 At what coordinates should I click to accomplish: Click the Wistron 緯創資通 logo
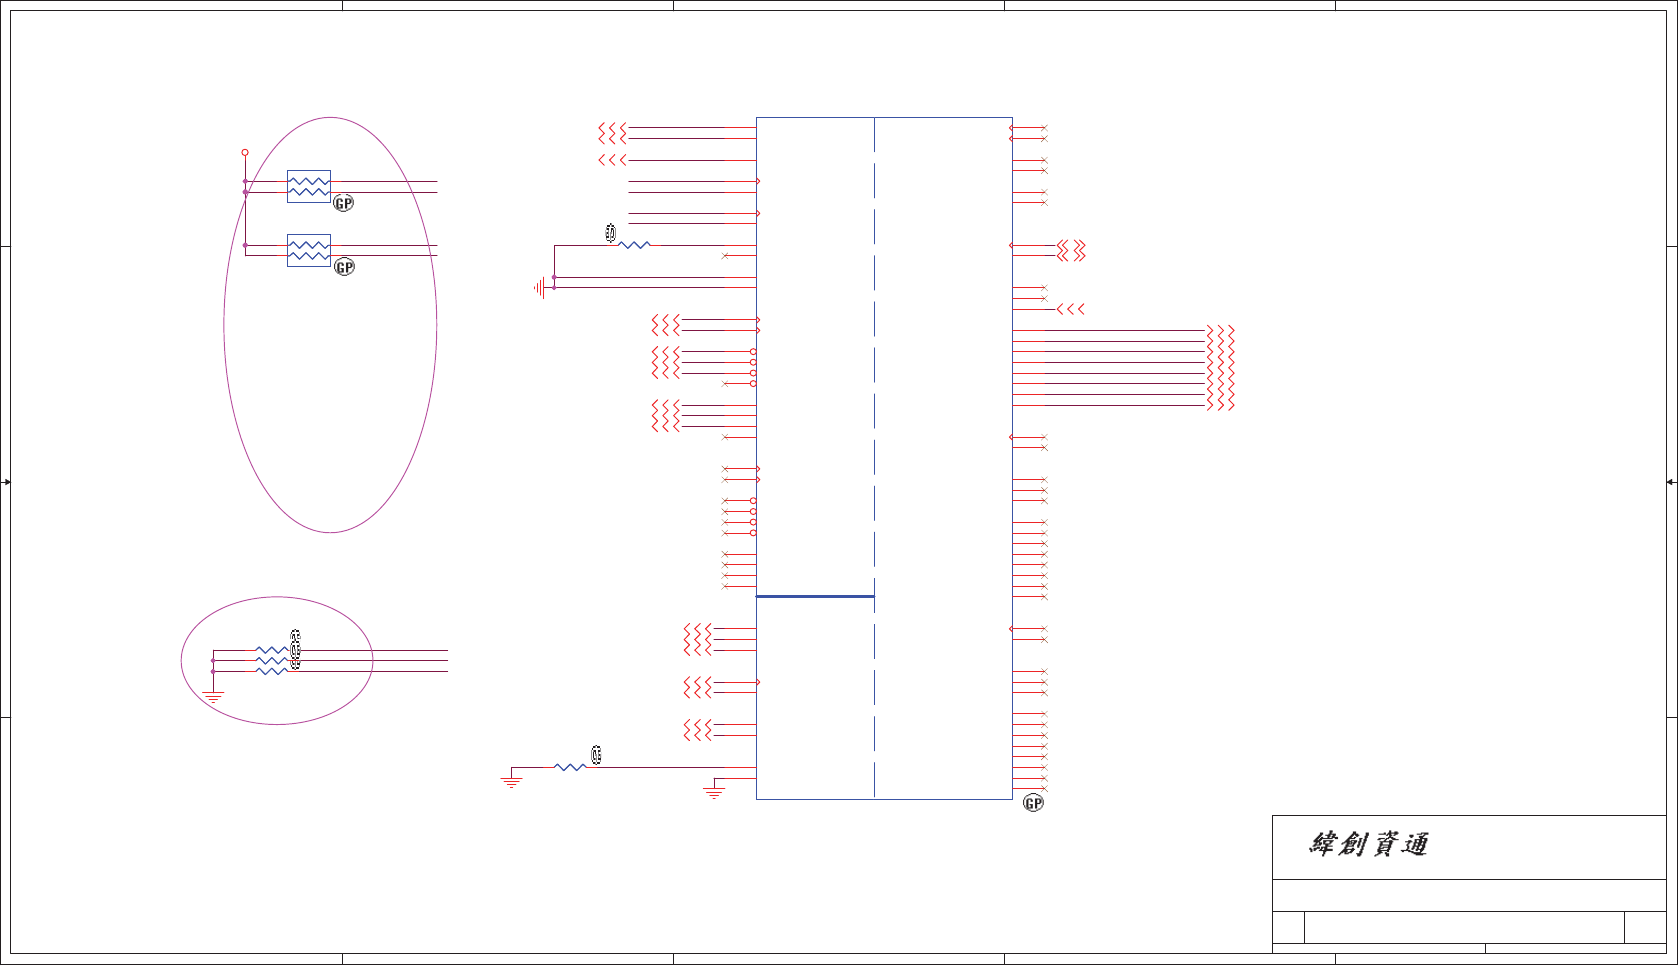(1369, 845)
